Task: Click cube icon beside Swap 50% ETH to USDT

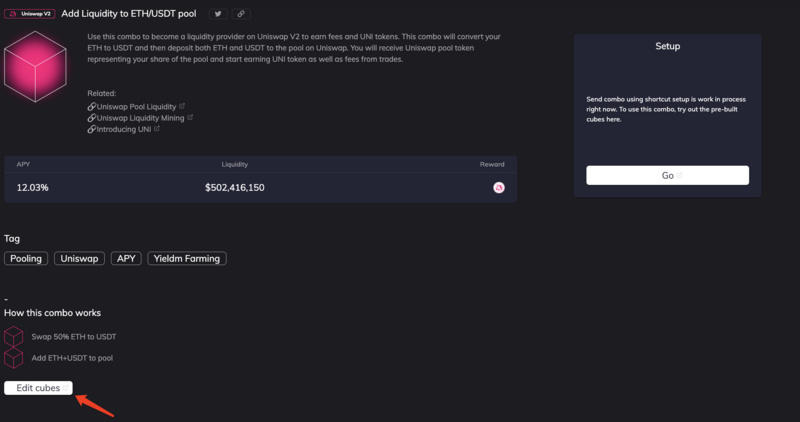Action: click(x=13, y=336)
